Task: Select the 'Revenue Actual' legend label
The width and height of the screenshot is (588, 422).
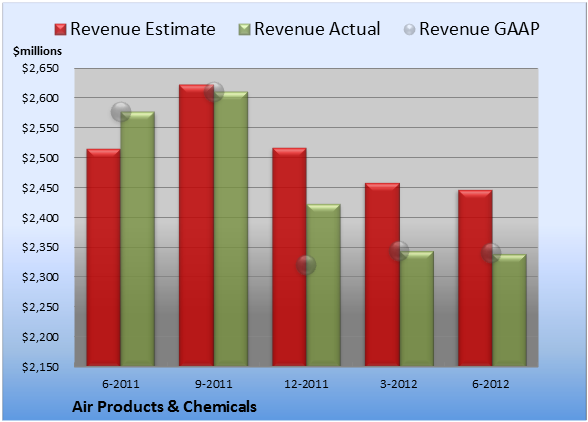Action: point(317,29)
